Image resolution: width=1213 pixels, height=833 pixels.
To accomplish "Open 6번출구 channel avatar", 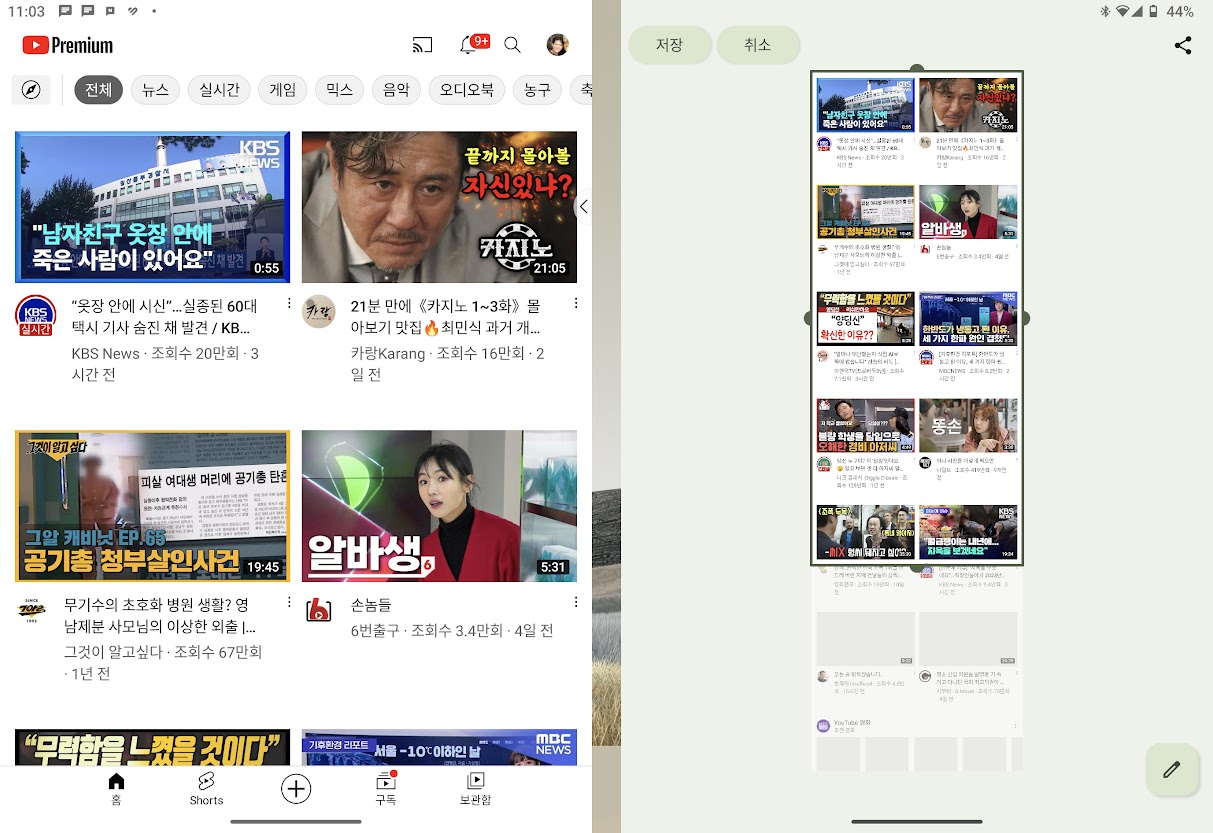I will (319, 610).
